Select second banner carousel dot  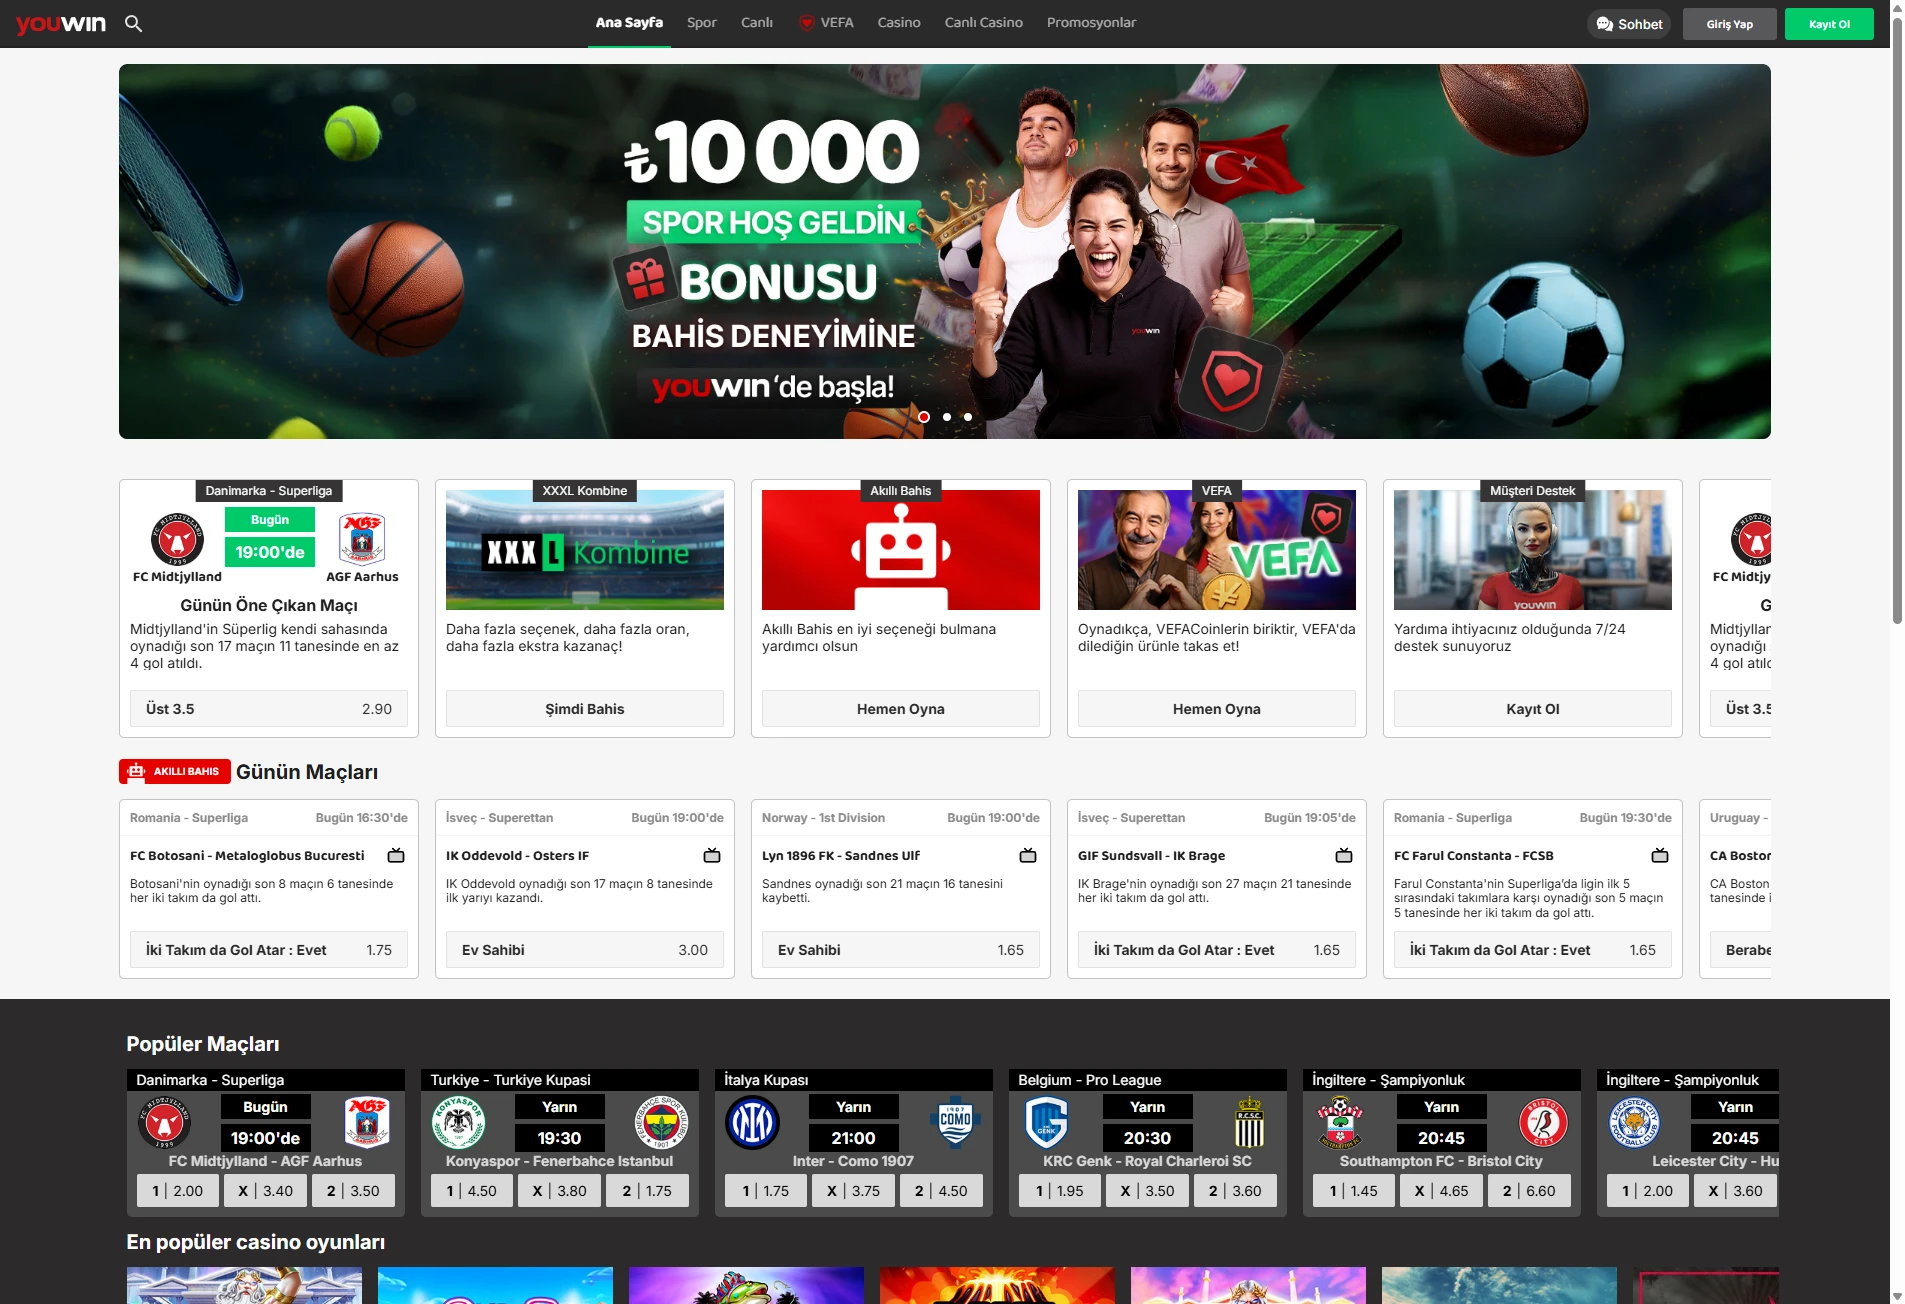pyautogui.click(x=946, y=417)
